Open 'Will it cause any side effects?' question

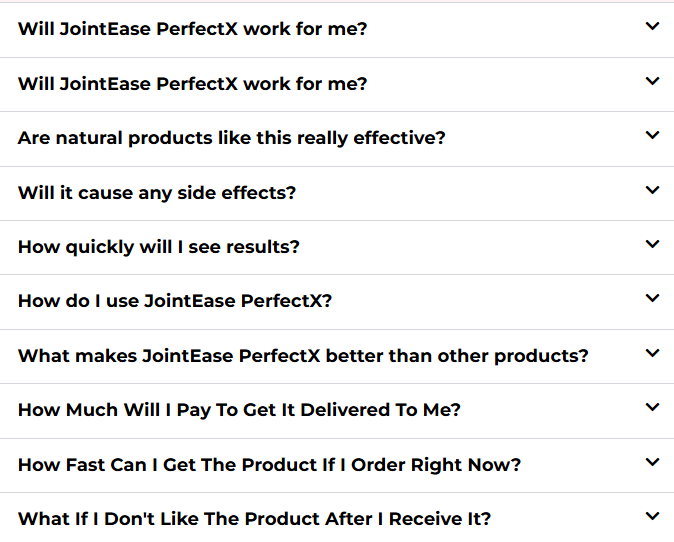tap(157, 192)
